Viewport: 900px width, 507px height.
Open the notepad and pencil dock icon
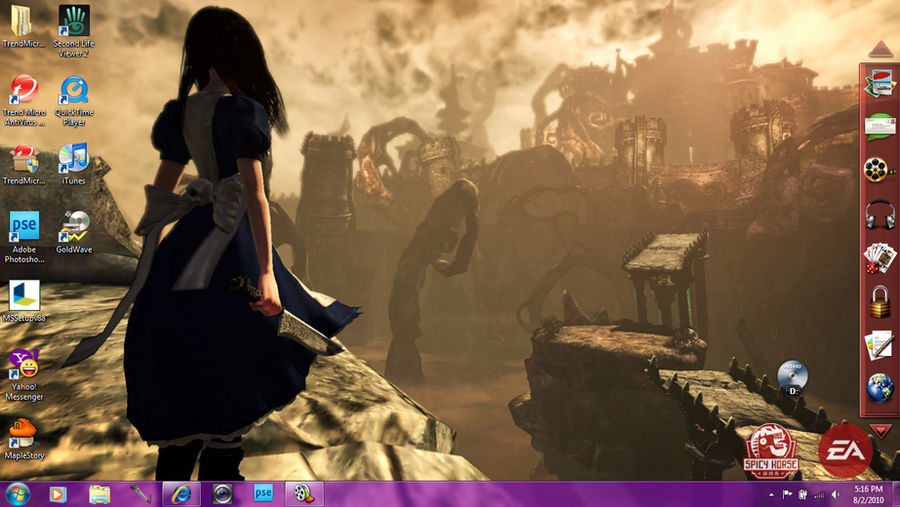coord(879,345)
